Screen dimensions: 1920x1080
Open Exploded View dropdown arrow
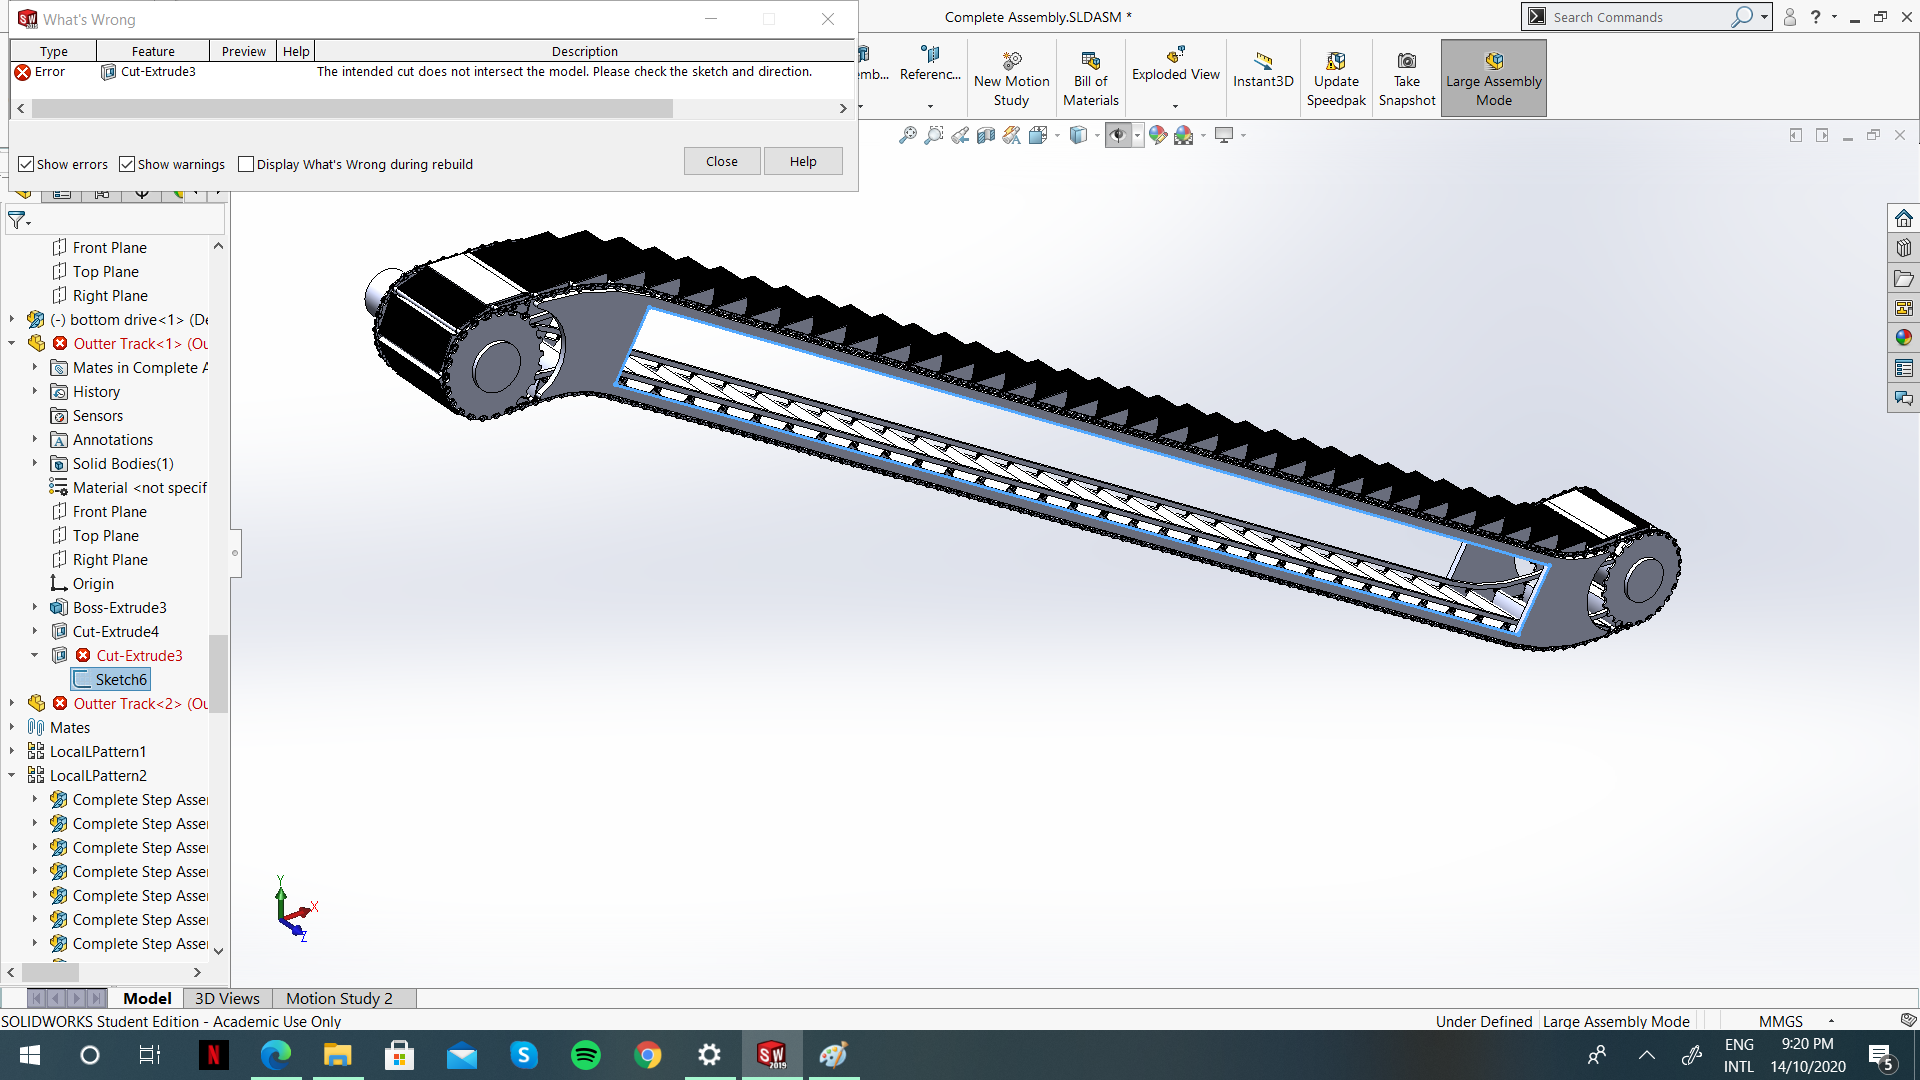coord(1175,106)
